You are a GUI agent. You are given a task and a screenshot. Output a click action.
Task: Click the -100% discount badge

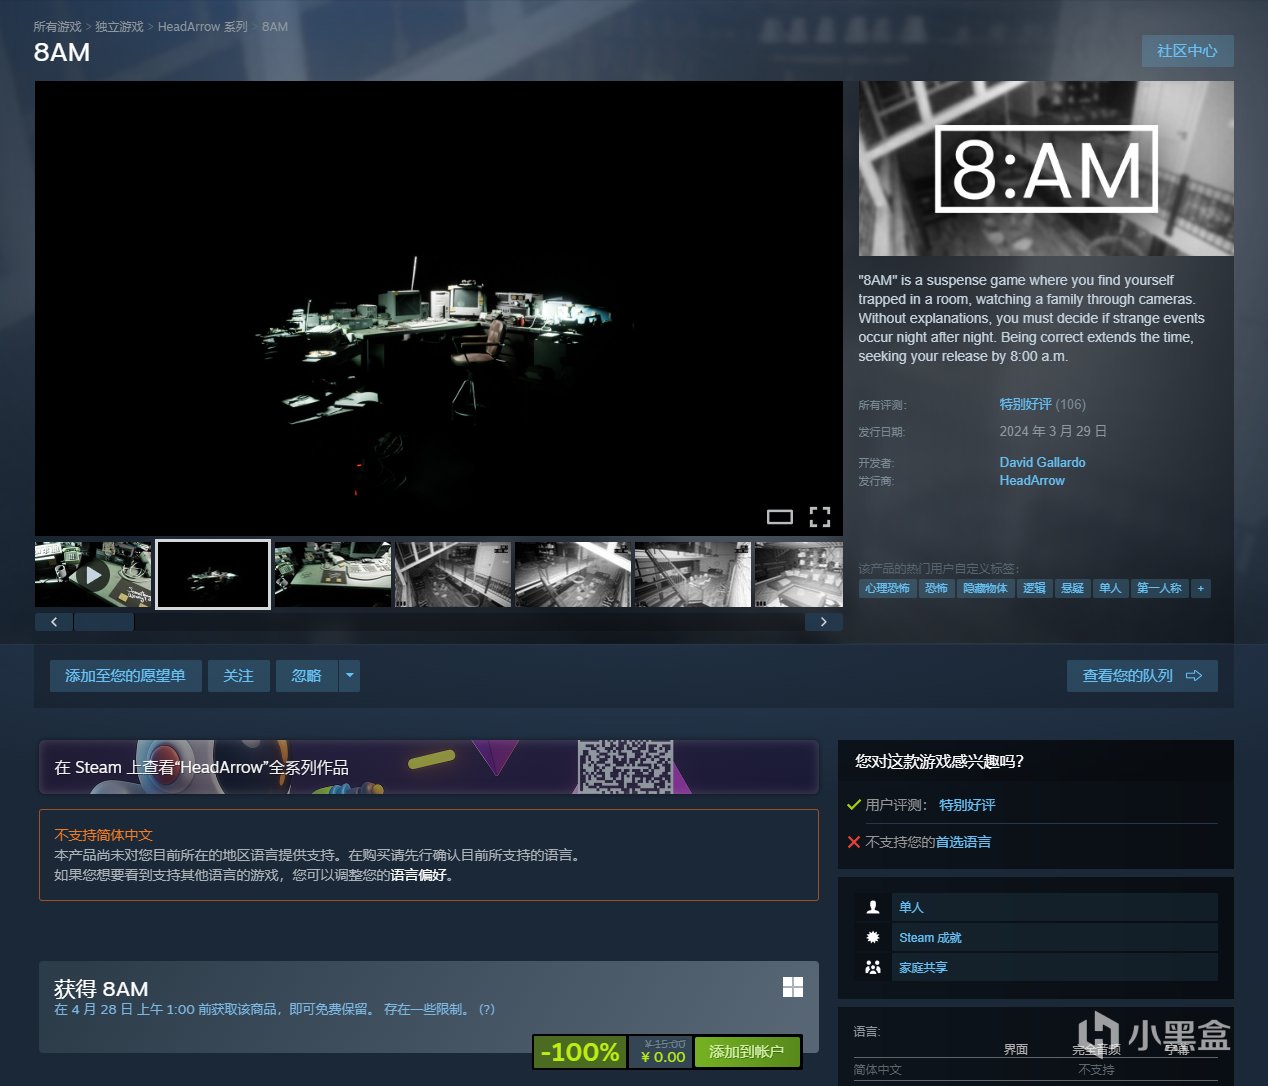tap(580, 1052)
